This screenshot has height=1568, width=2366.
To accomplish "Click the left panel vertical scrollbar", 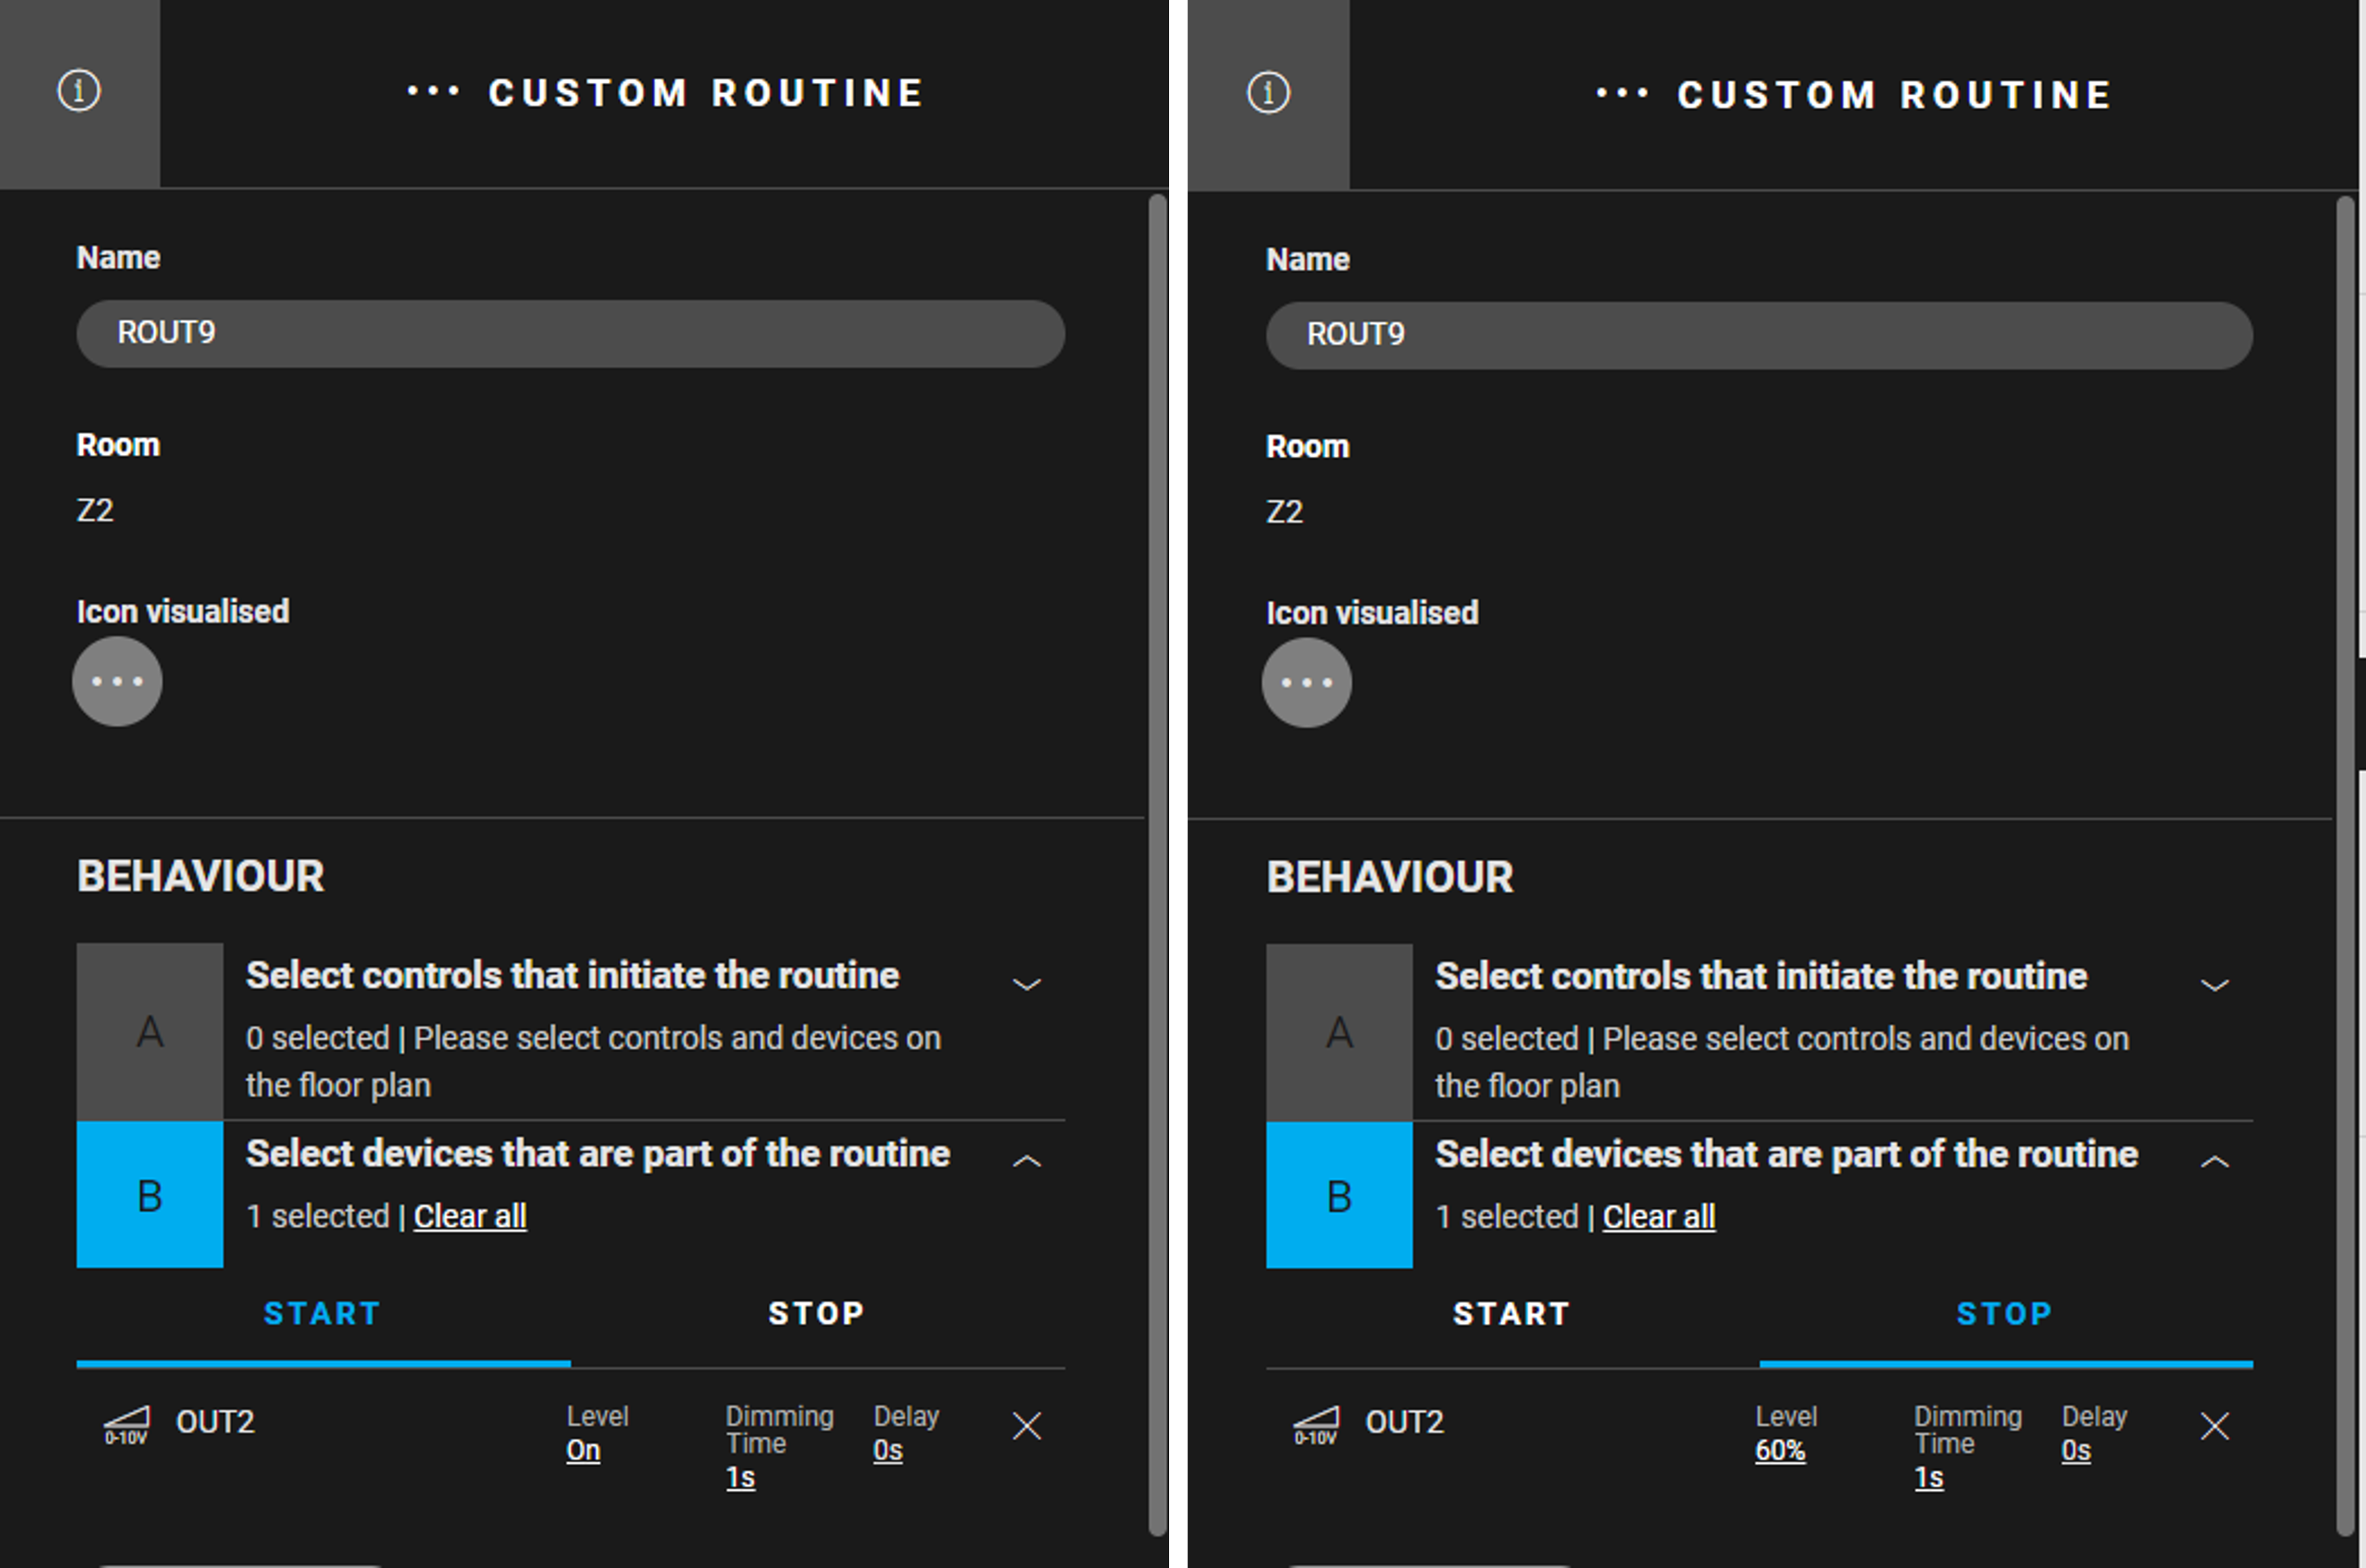I will [1158, 865].
